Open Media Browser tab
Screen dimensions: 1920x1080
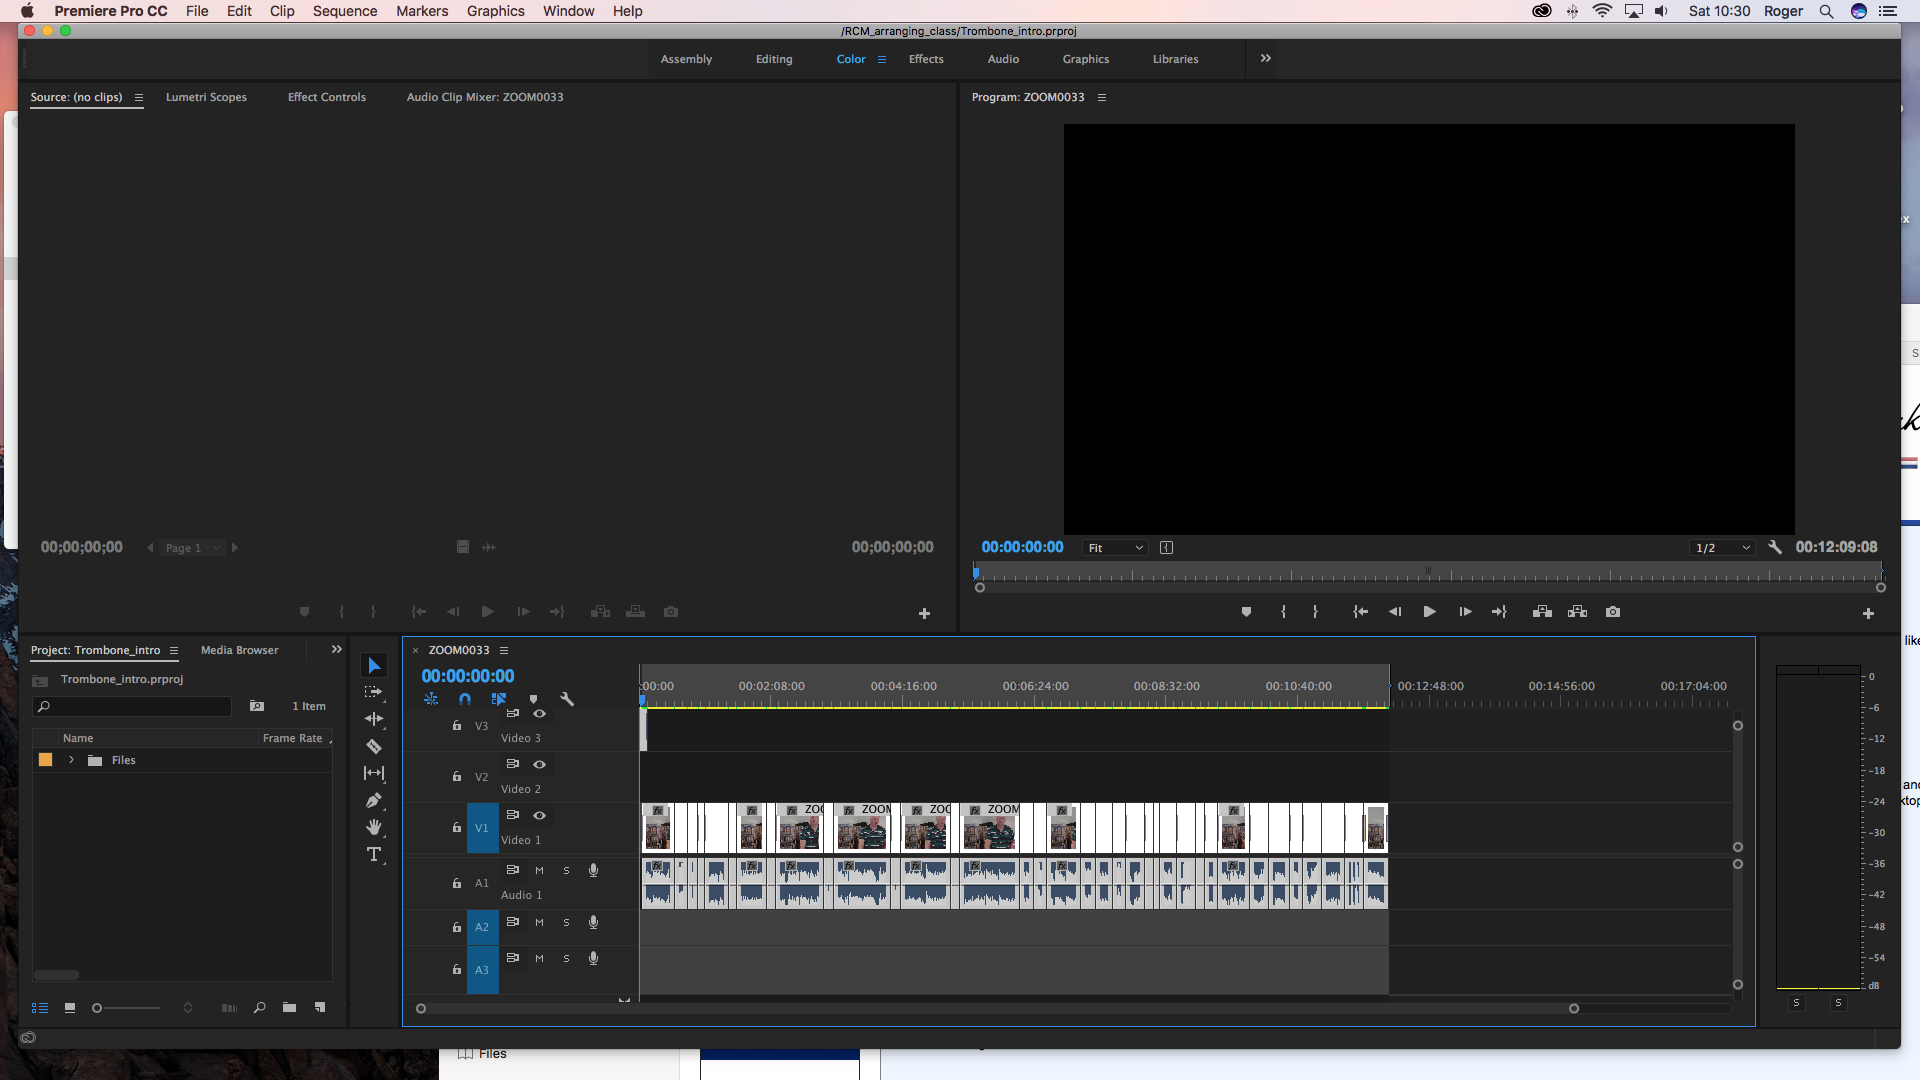(x=240, y=650)
